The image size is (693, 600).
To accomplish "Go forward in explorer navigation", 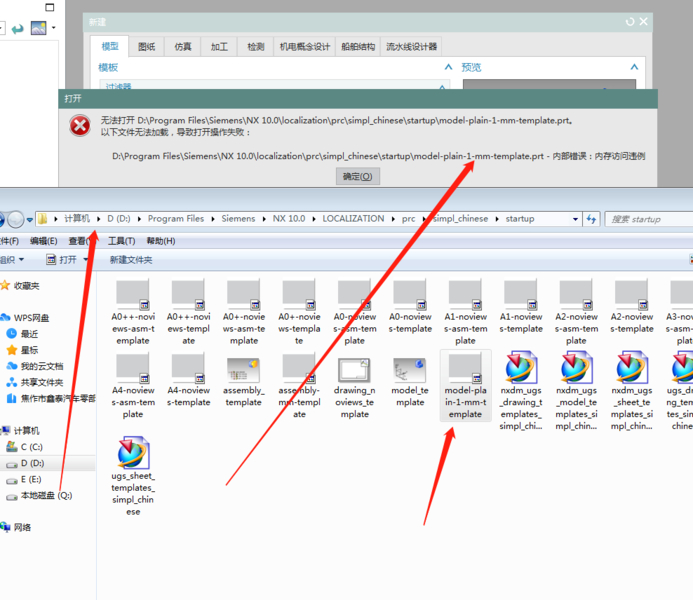I will [15, 219].
